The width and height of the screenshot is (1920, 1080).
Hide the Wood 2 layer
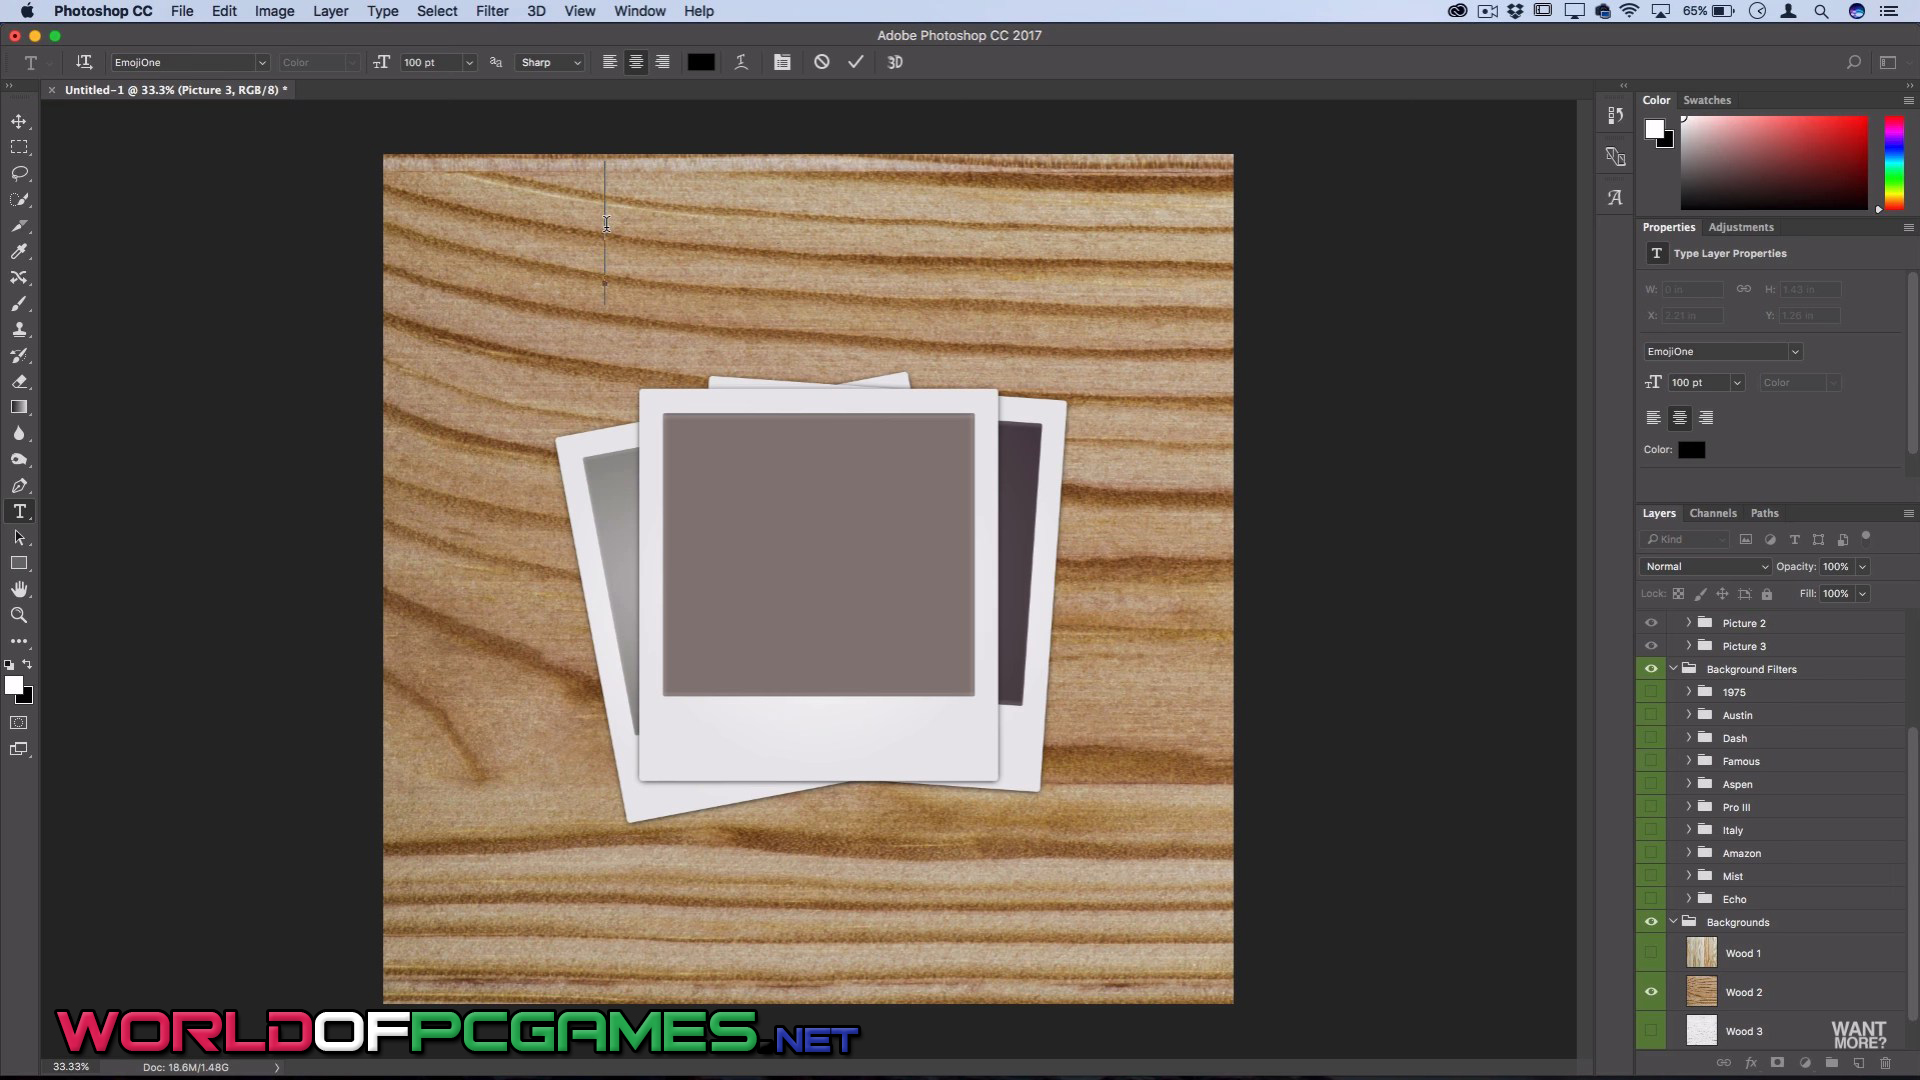pyautogui.click(x=1651, y=992)
